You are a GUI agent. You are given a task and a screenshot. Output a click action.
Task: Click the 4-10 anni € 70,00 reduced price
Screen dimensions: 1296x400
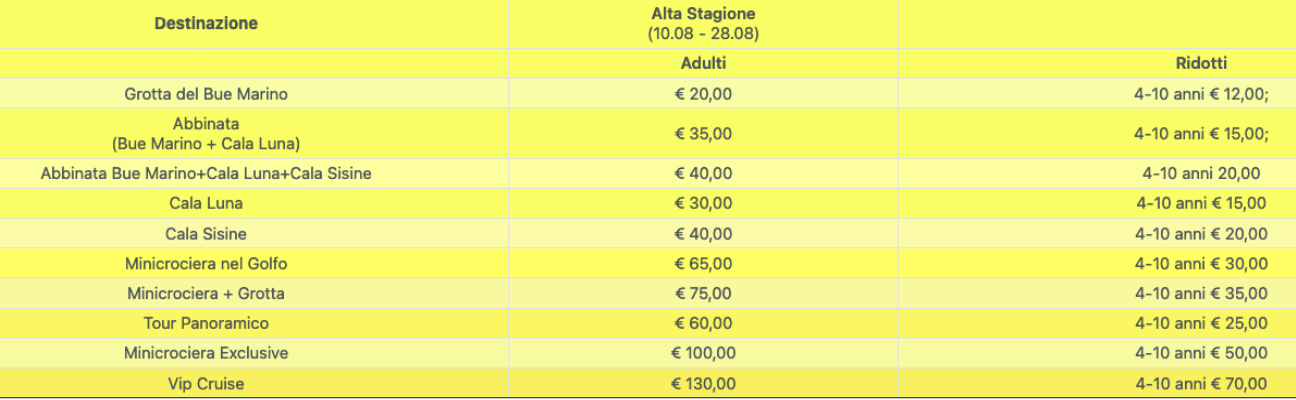click(x=1201, y=384)
